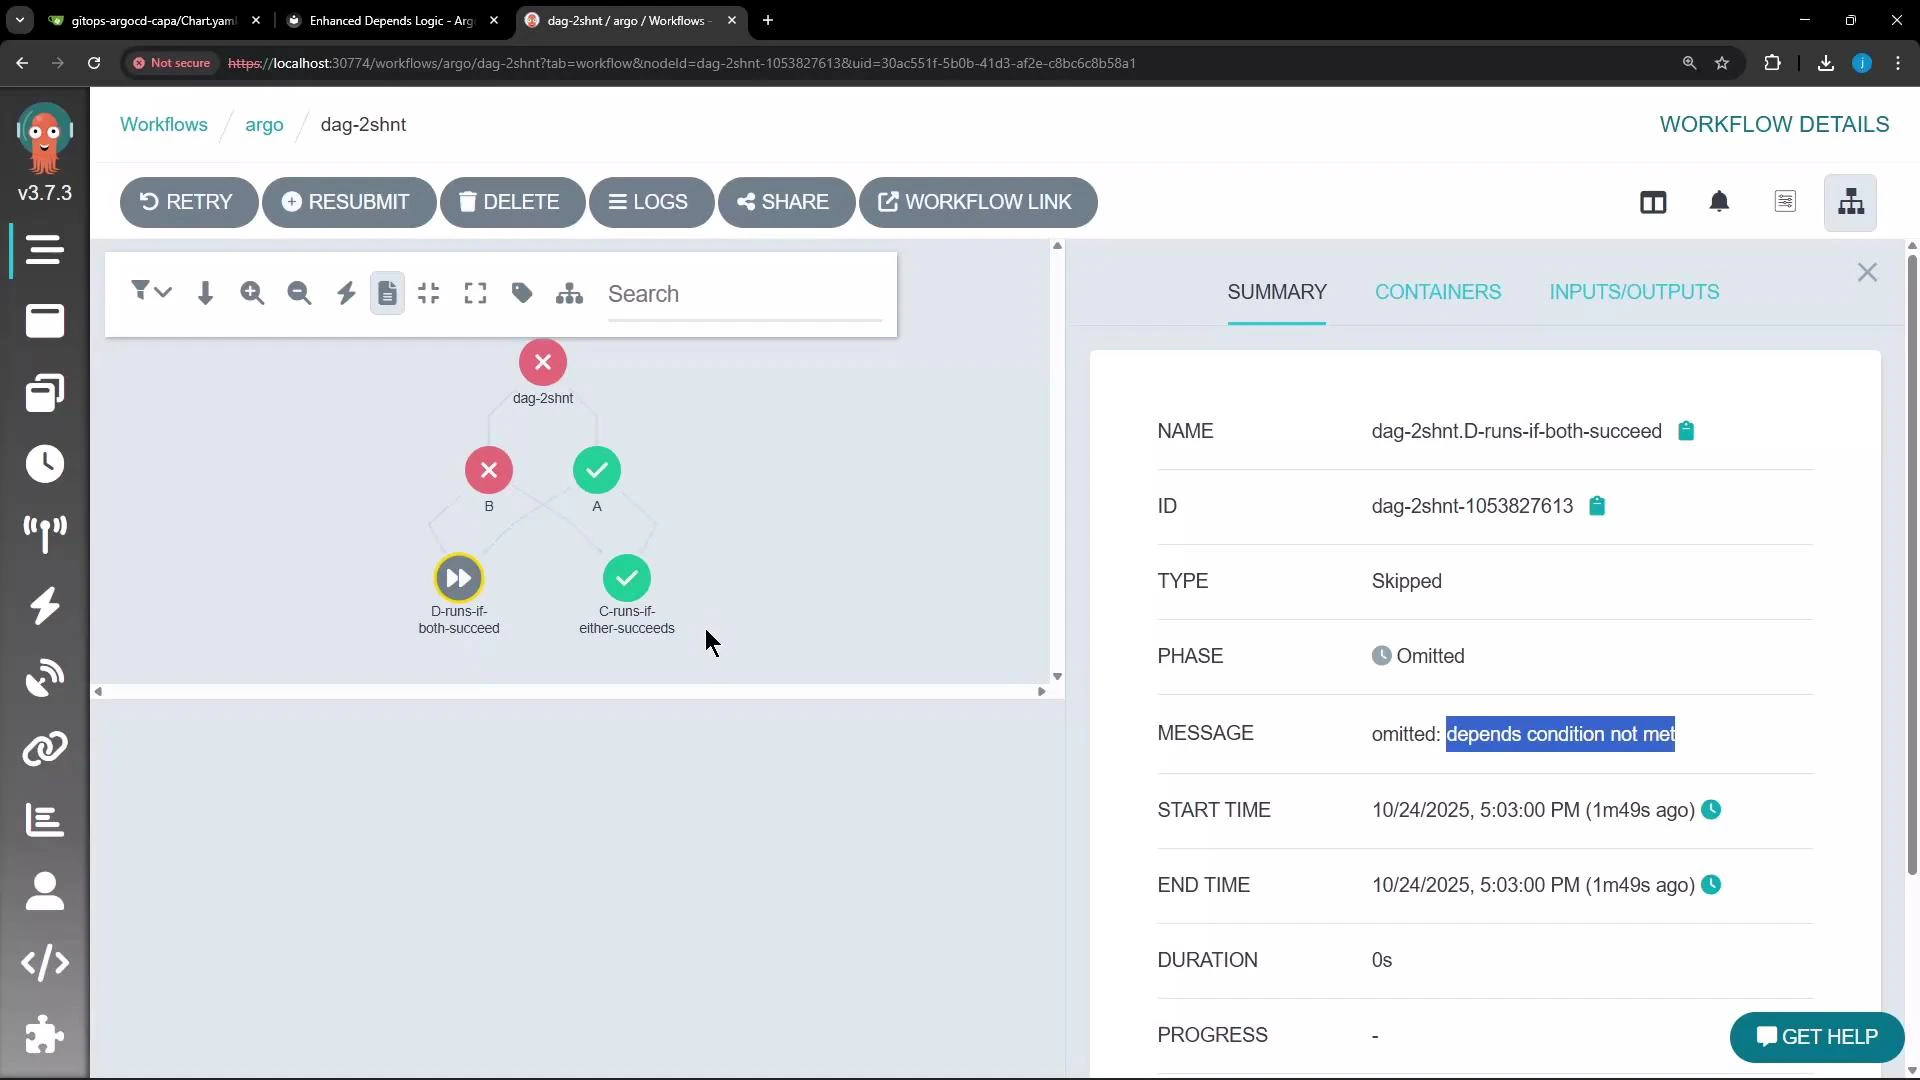The height and width of the screenshot is (1080, 1920).
Task: Toggle the side panel columns view
Action: pyautogui.click(x=1653, y=202)
